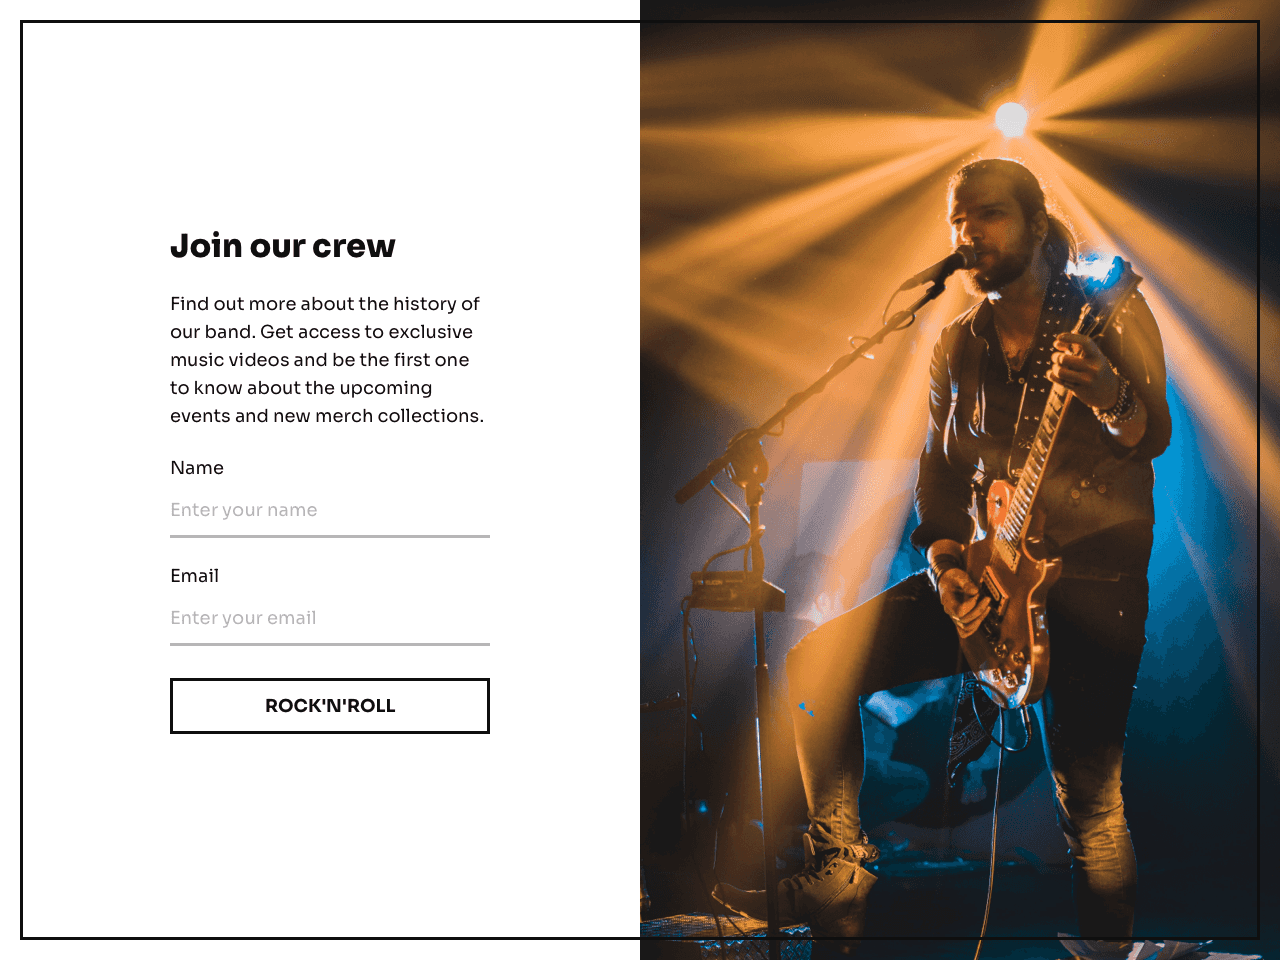Click the underline beneath the name field

coord(330,536)
